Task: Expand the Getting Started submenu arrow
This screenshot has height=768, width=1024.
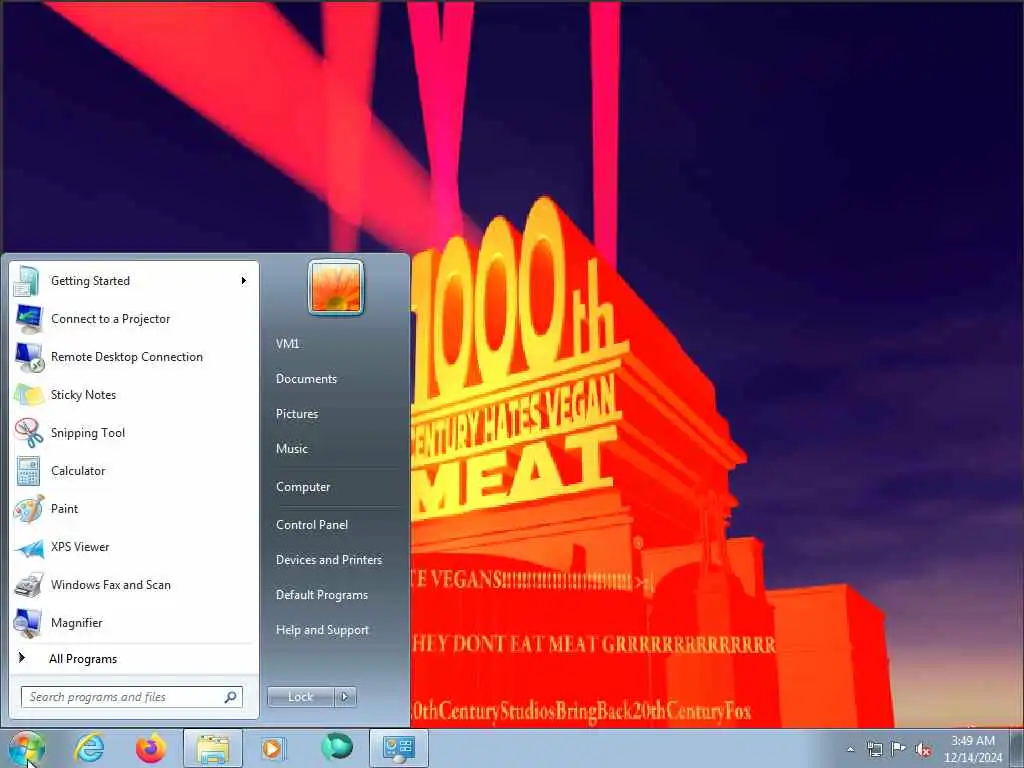Action: [x=244, y=281]
